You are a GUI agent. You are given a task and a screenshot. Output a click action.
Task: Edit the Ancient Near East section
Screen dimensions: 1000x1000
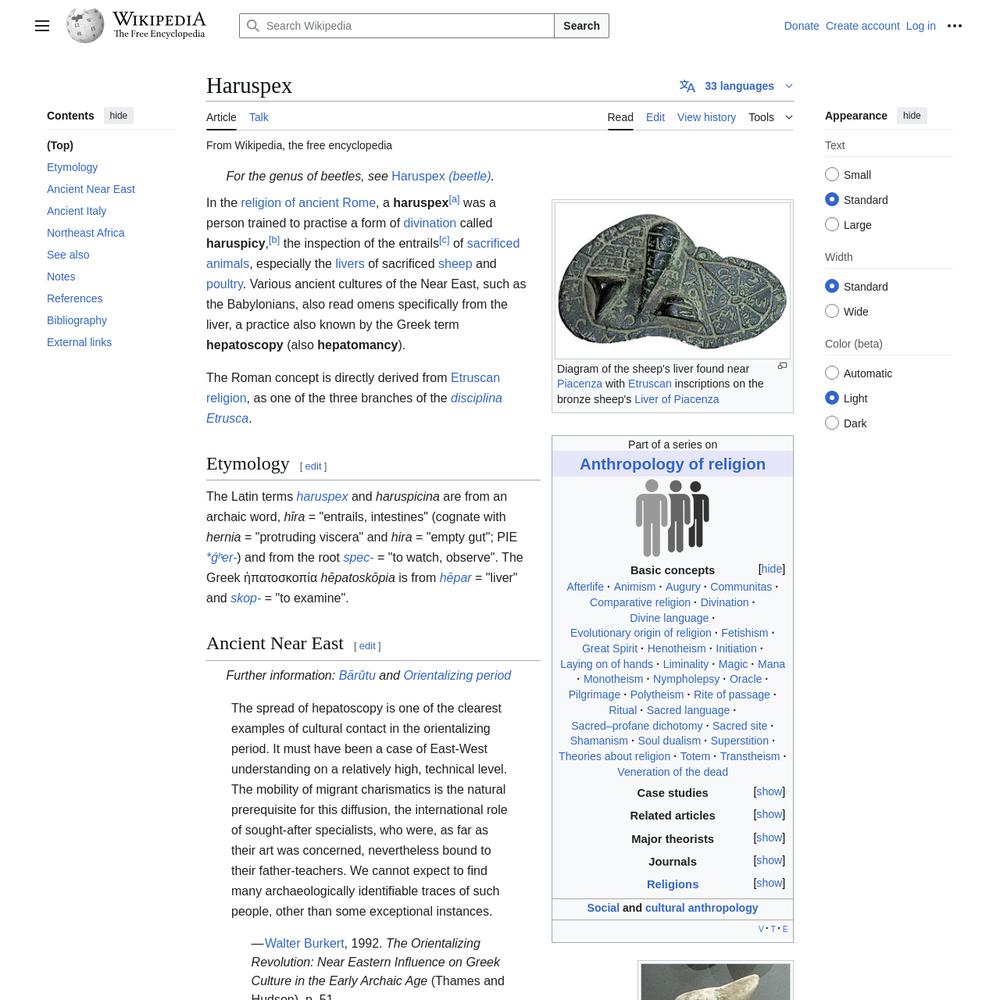[x=367, y=645]
